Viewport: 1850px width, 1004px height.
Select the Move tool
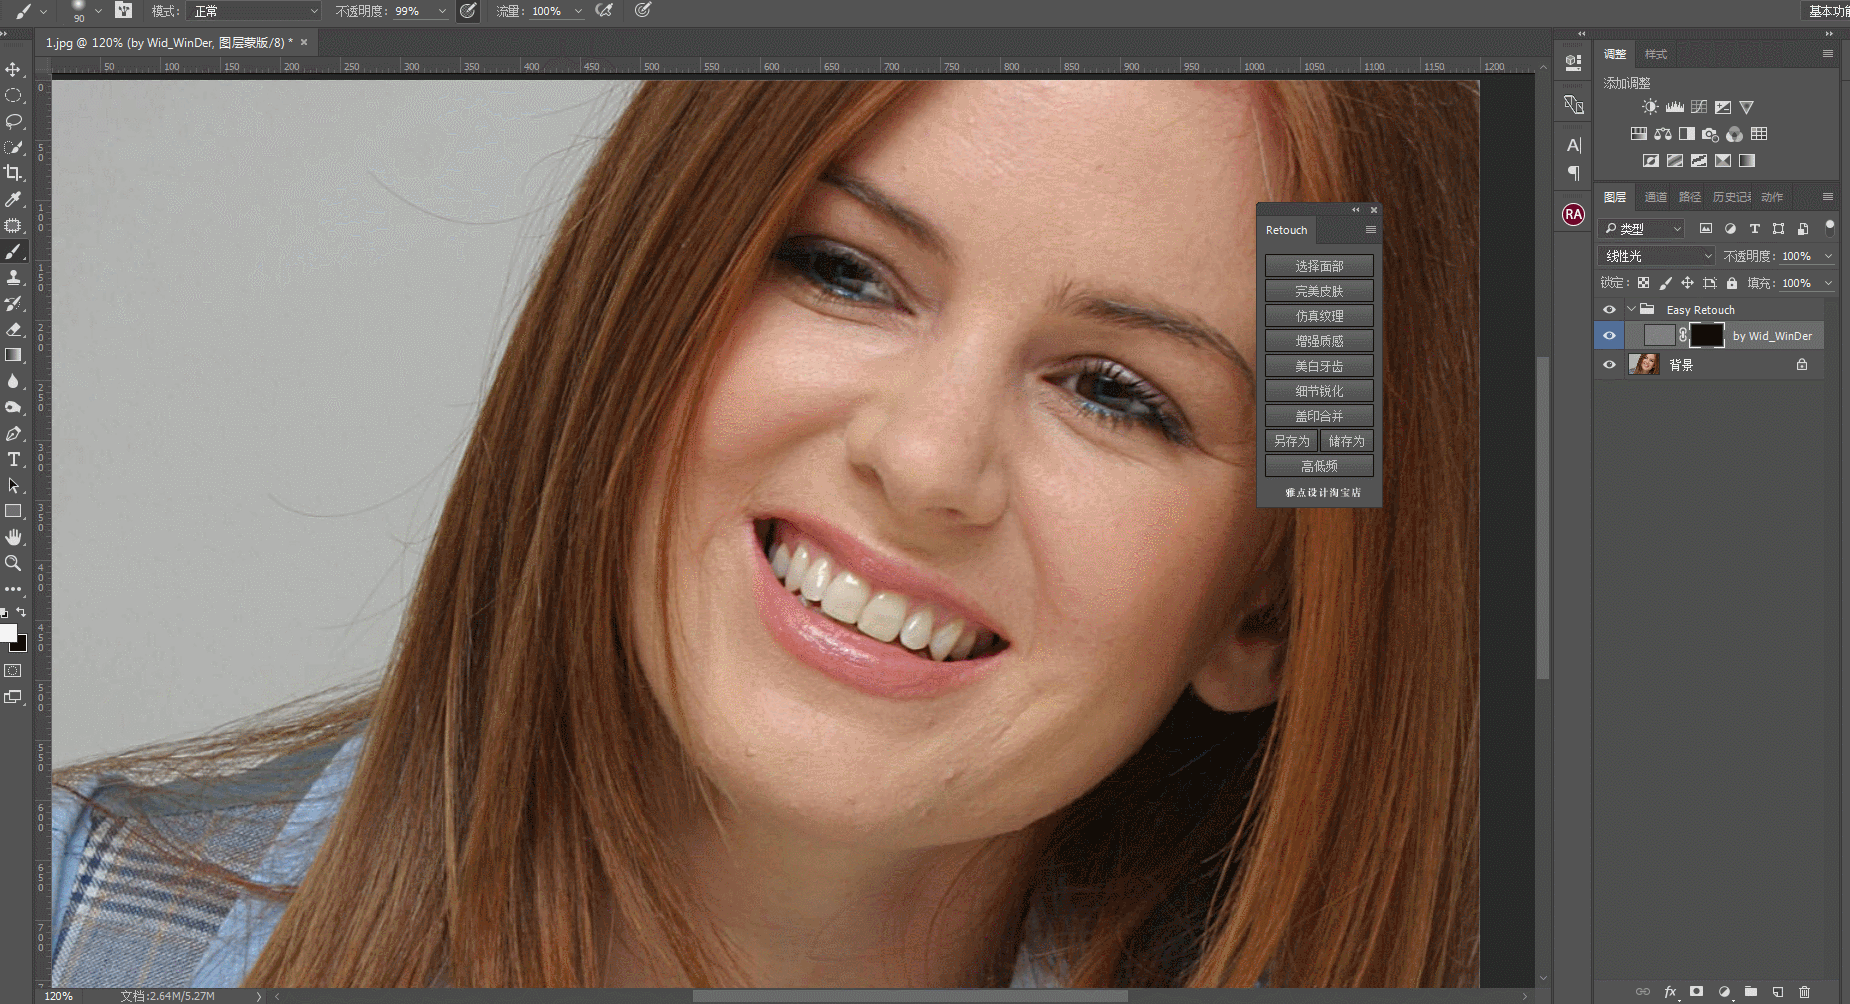(x=14, y=69)
